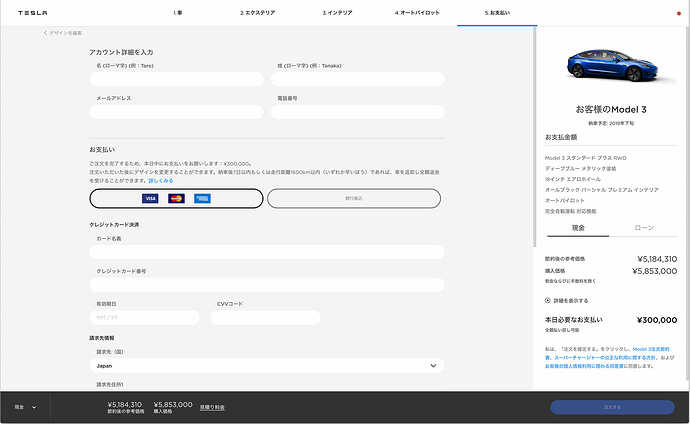Viewport: 690px width, 424px height.
Task: Click the 電話番号 input field
Action: tap(357, 112)
